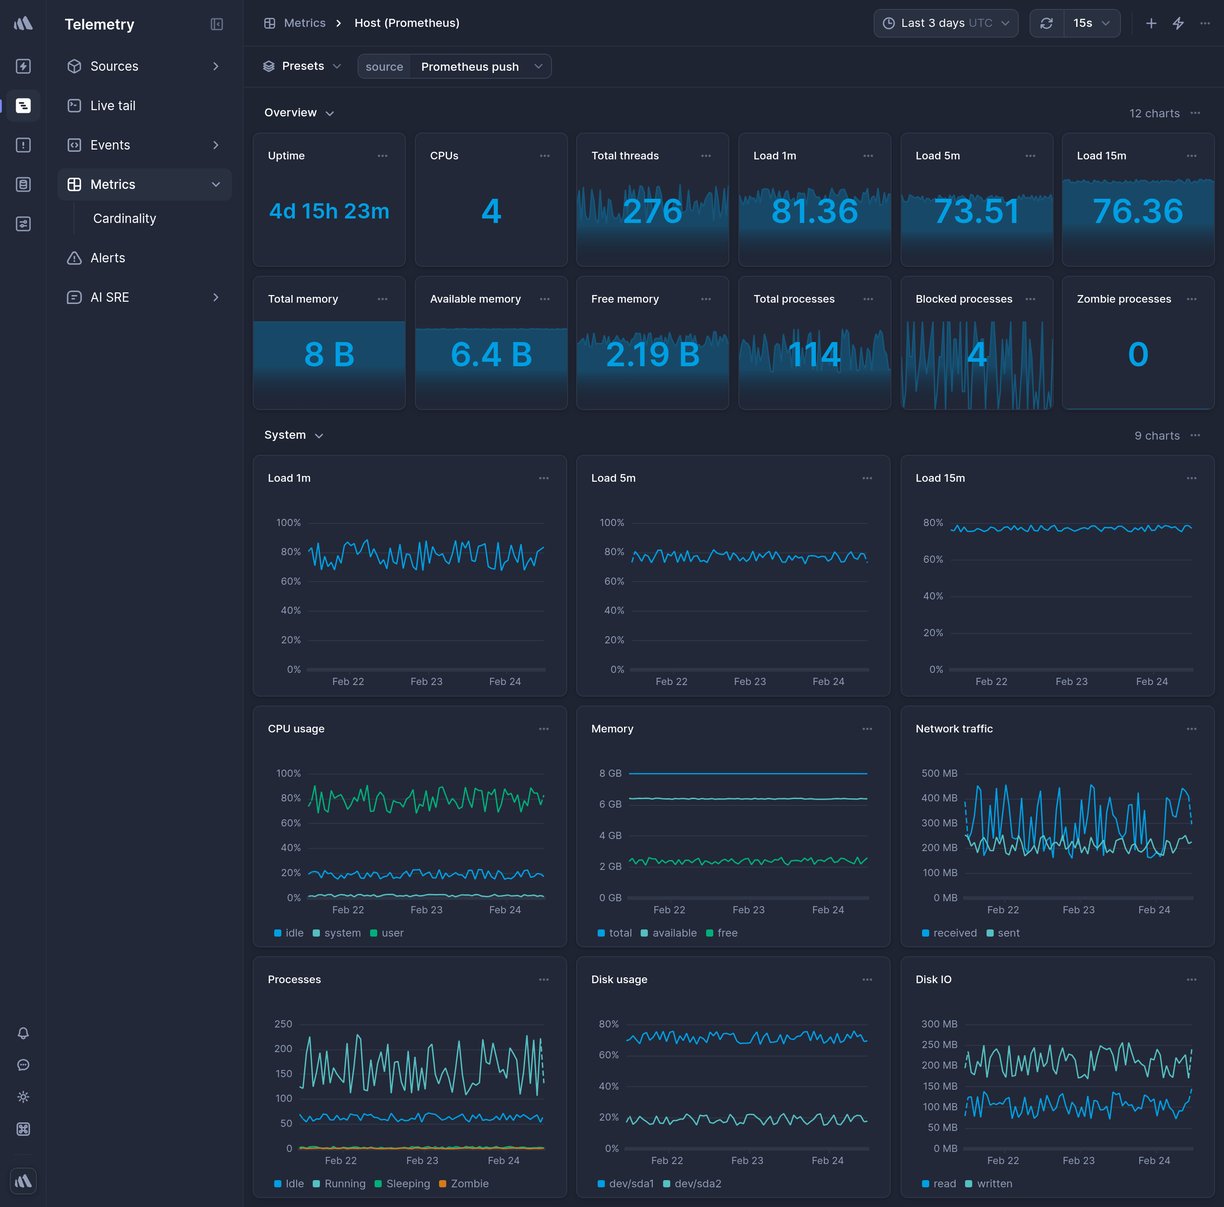1224x1207 pixels.
Task: Click the refresh icon next to the interval selector
Action: (x=1046, y=22)
